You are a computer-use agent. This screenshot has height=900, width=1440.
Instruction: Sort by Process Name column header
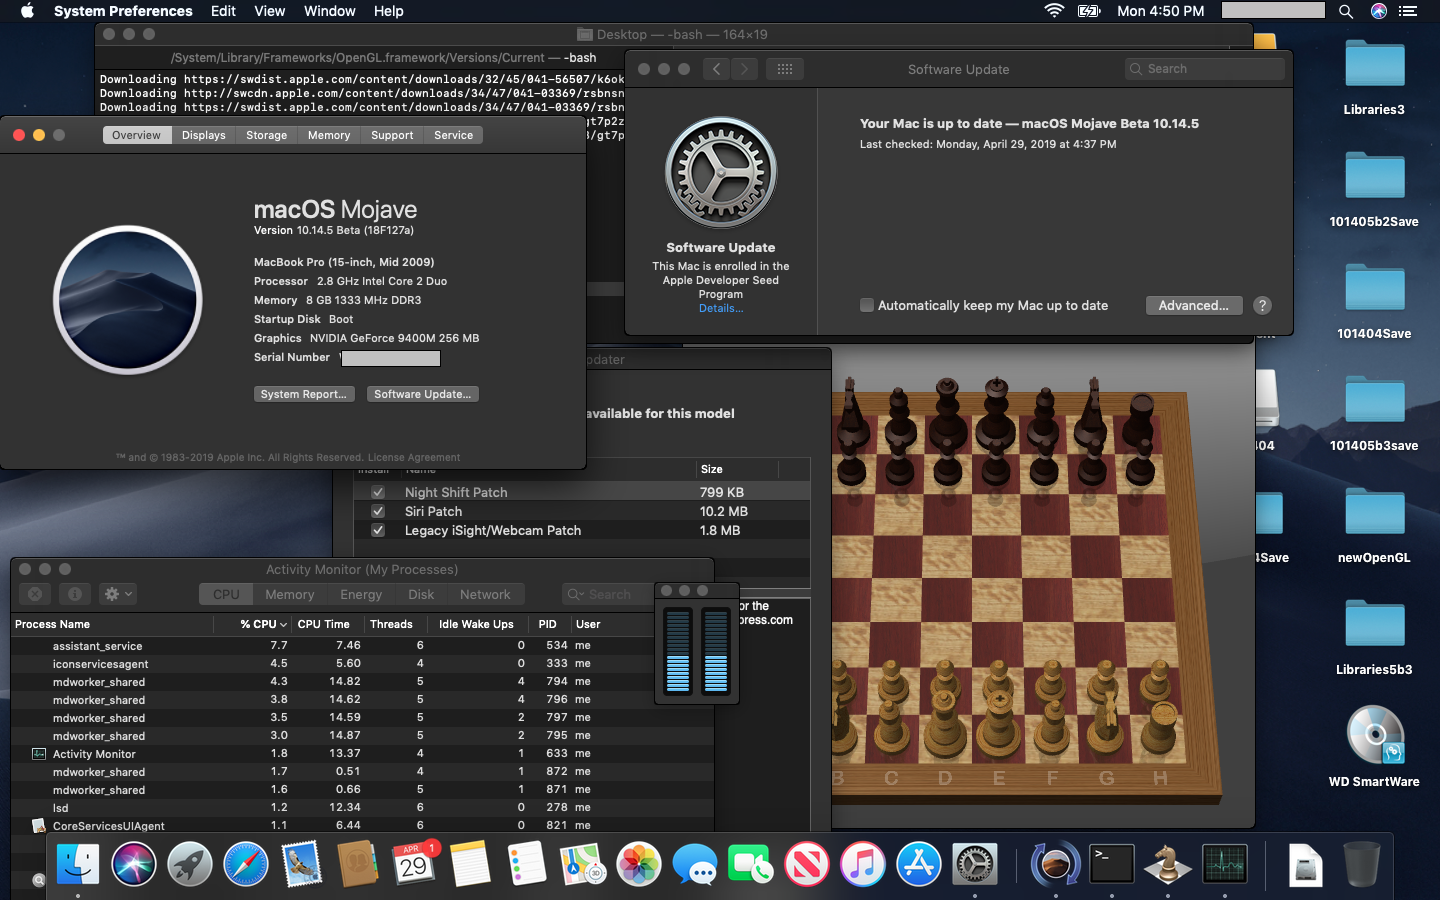(112, 624)
